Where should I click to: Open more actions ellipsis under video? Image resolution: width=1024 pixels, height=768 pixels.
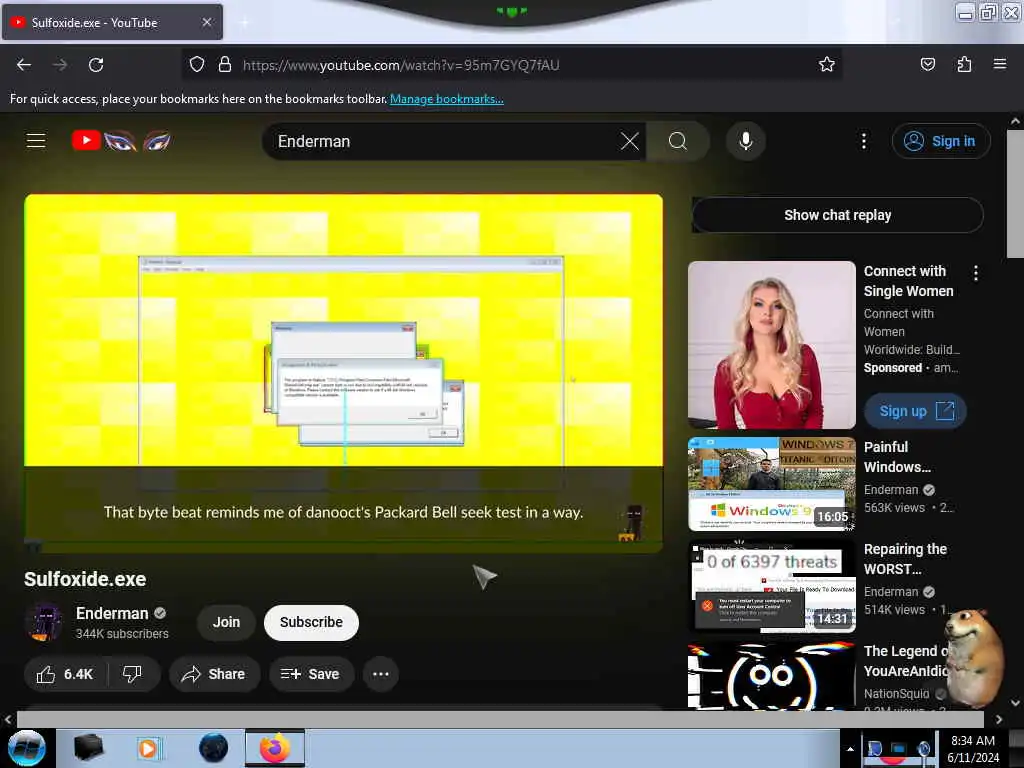[381, 674]
